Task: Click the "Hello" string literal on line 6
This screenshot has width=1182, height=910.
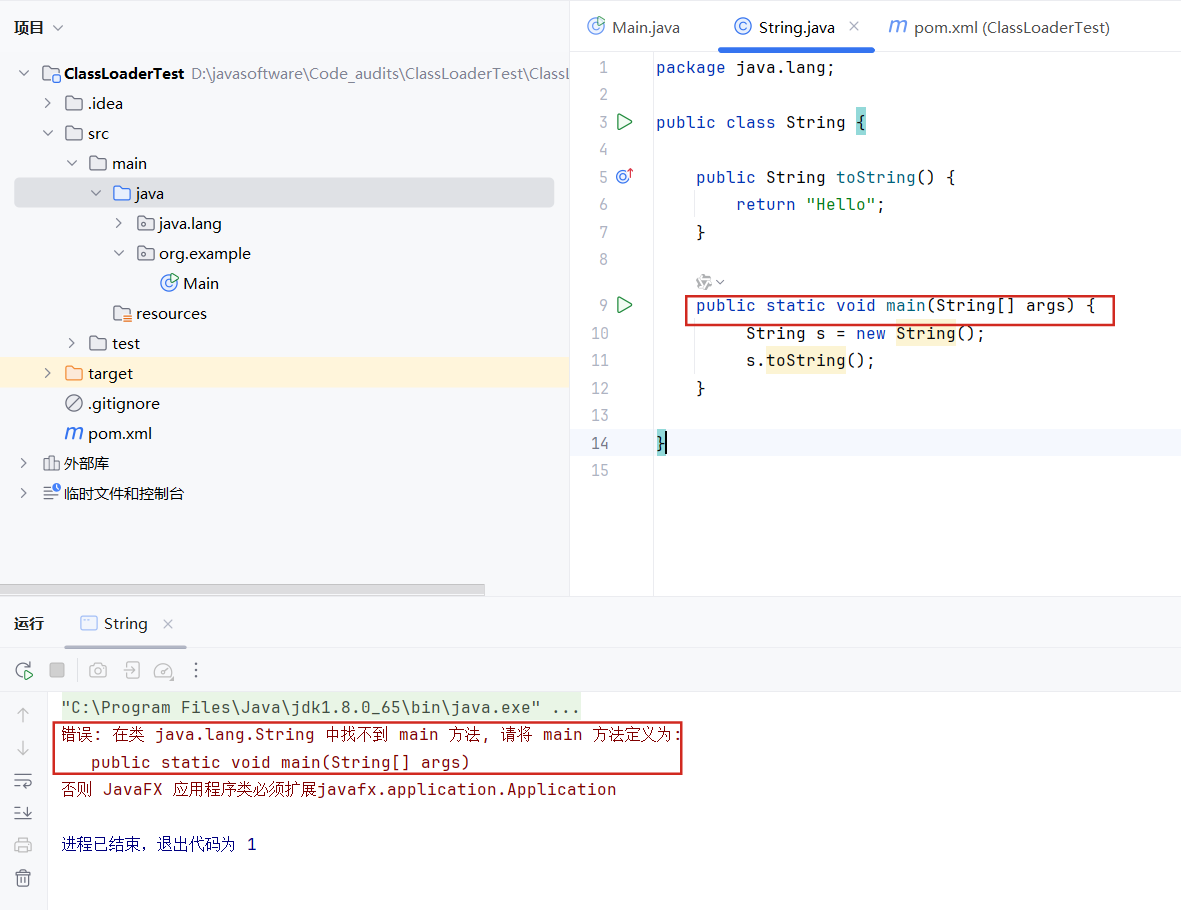Action: (841, 204)
